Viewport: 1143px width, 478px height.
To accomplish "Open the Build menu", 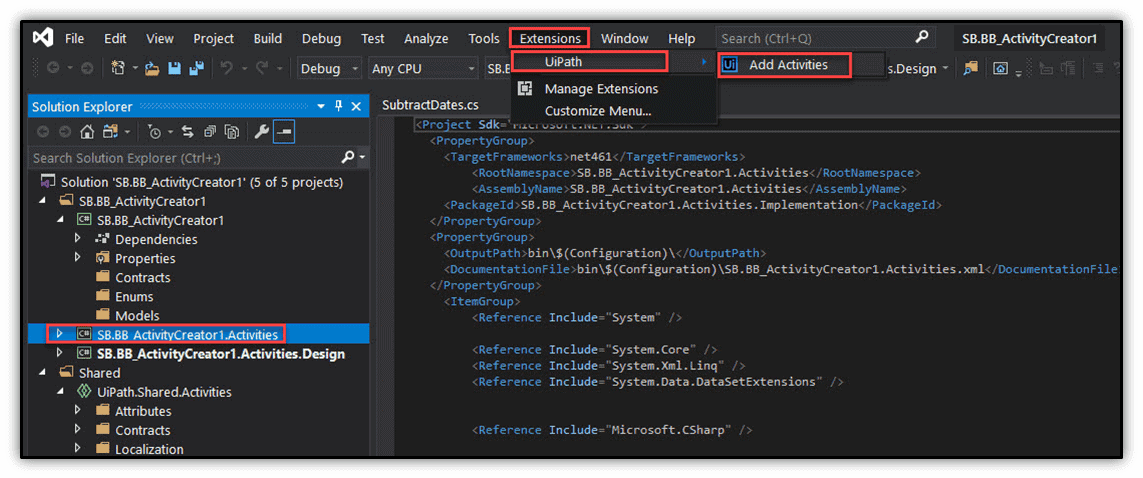I will point(268,39).
